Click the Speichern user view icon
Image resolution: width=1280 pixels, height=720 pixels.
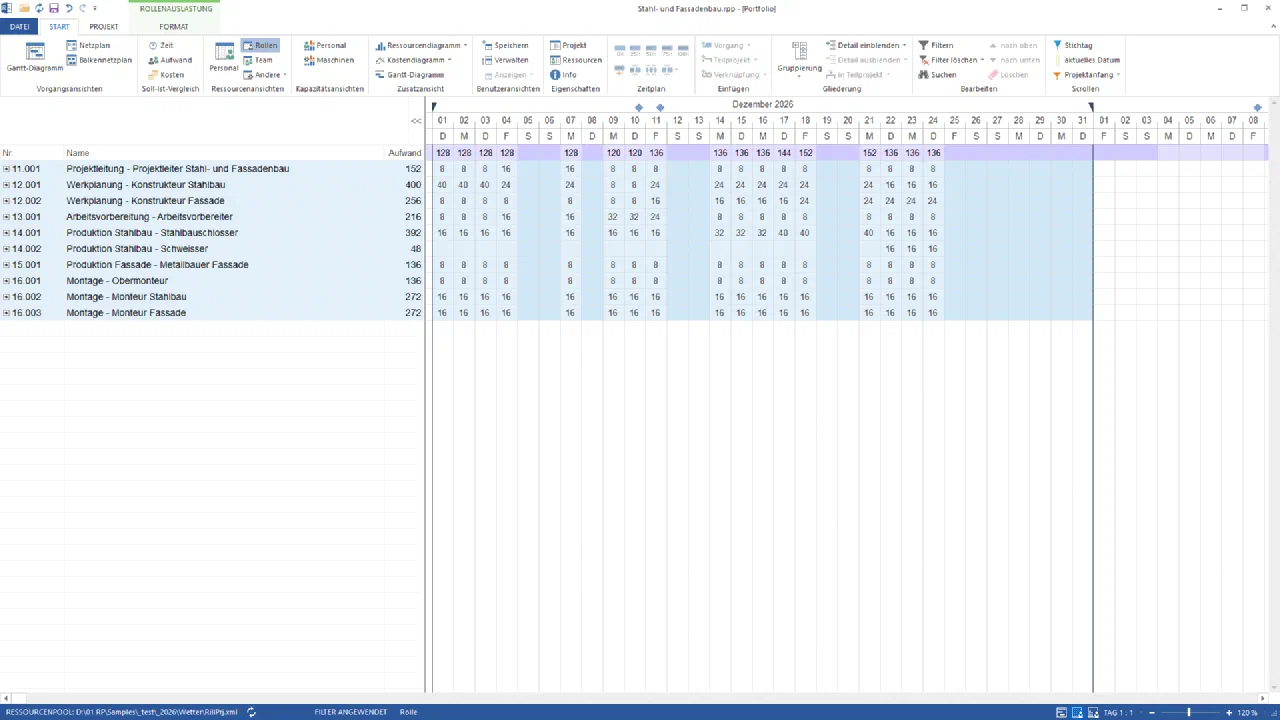tap(487, 45)
